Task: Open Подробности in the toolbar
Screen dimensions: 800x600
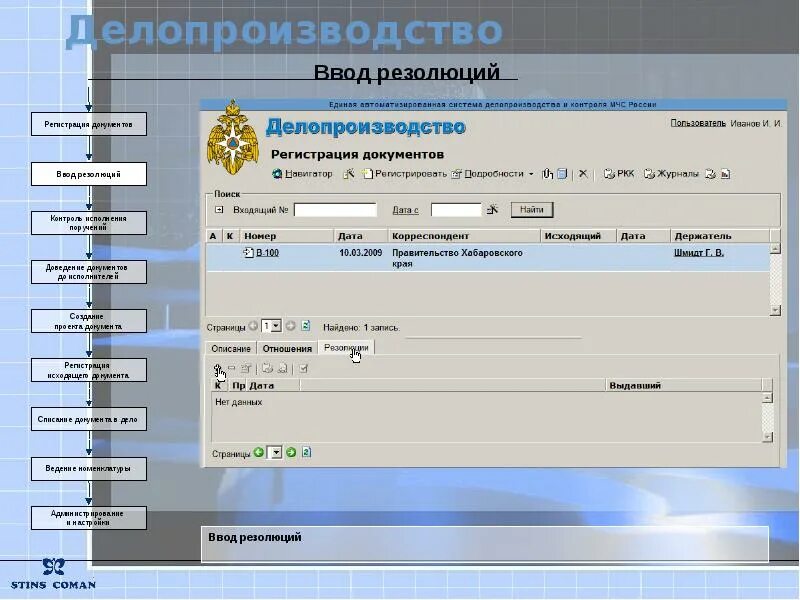Action: pos(488,174)
